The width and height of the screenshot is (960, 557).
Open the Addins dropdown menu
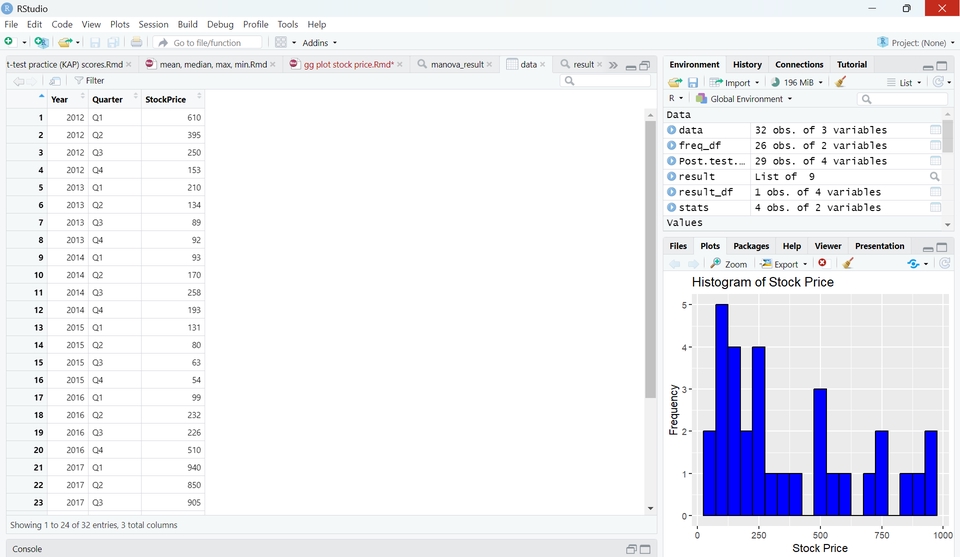tap(320, 43)
